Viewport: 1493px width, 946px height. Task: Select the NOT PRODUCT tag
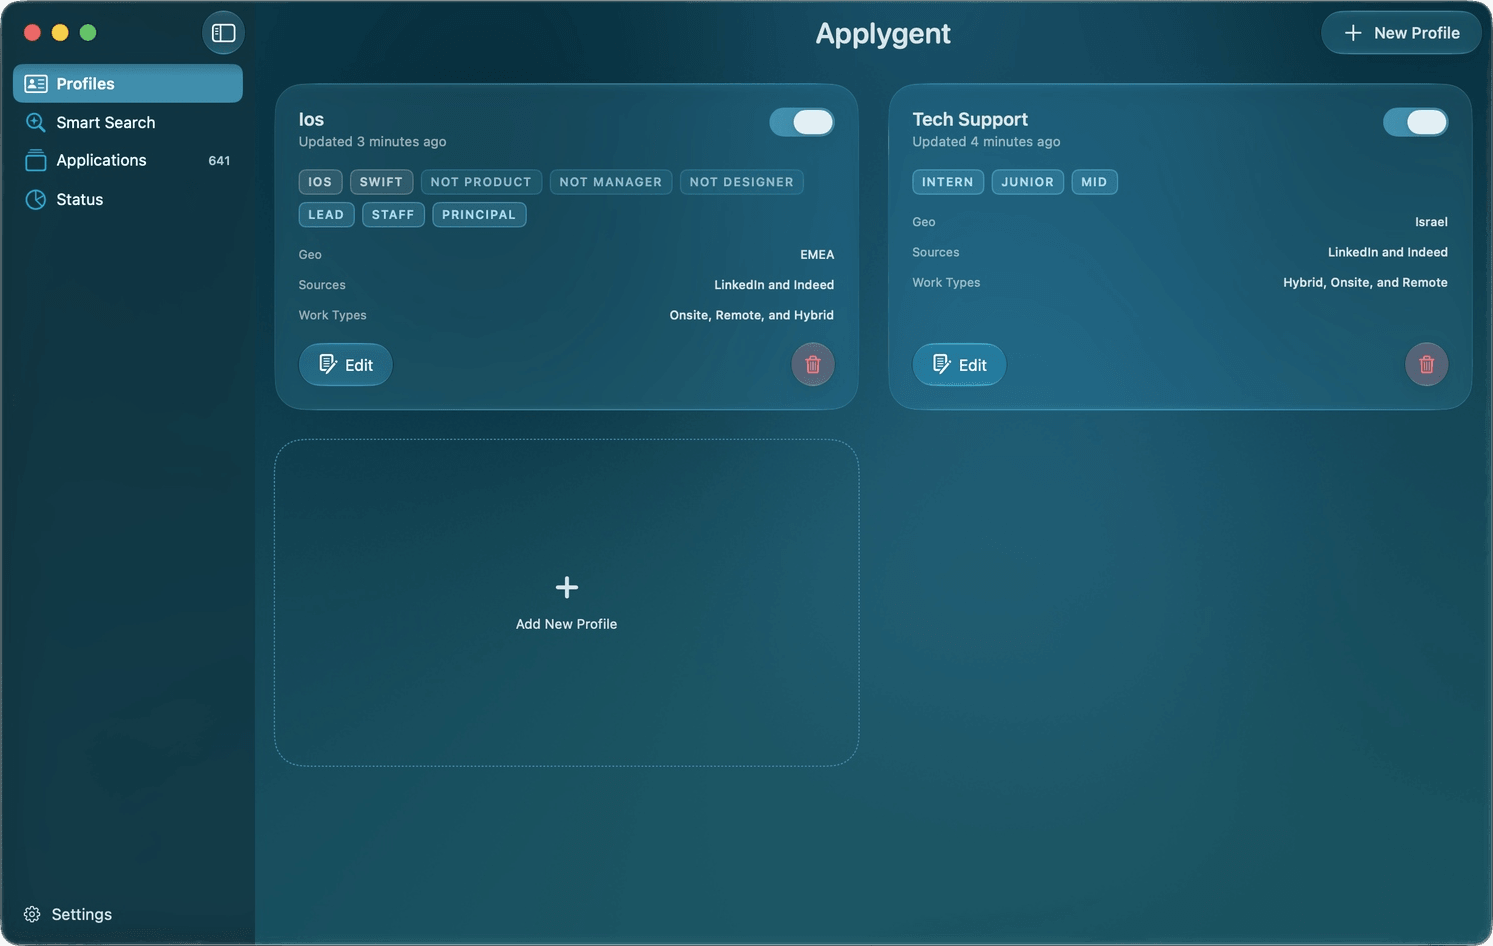[481, 182]
